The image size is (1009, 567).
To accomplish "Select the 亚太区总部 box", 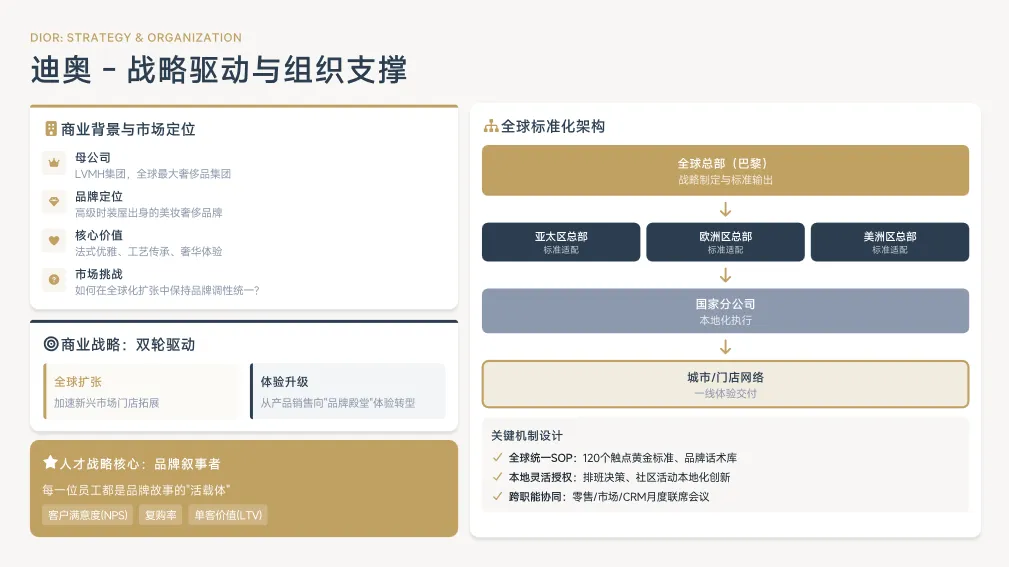I will (x=561, y=242).
